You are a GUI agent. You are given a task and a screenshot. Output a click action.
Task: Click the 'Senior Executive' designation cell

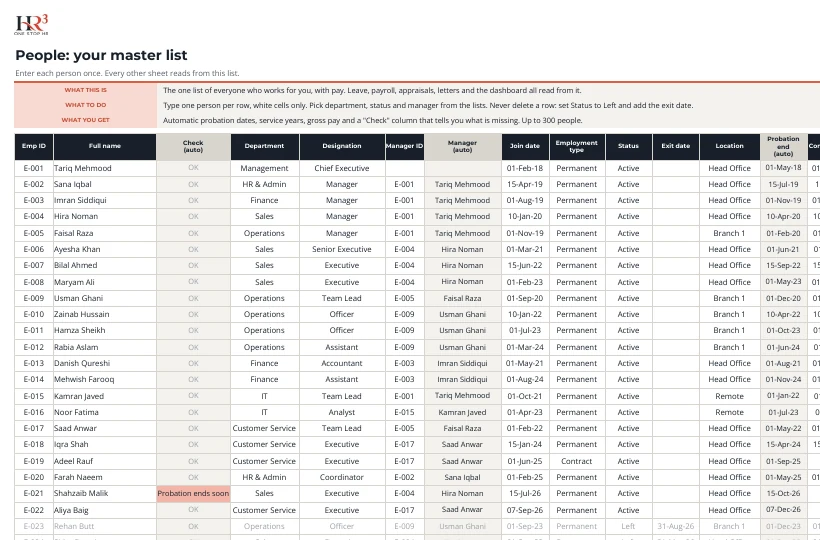[342, 249]
